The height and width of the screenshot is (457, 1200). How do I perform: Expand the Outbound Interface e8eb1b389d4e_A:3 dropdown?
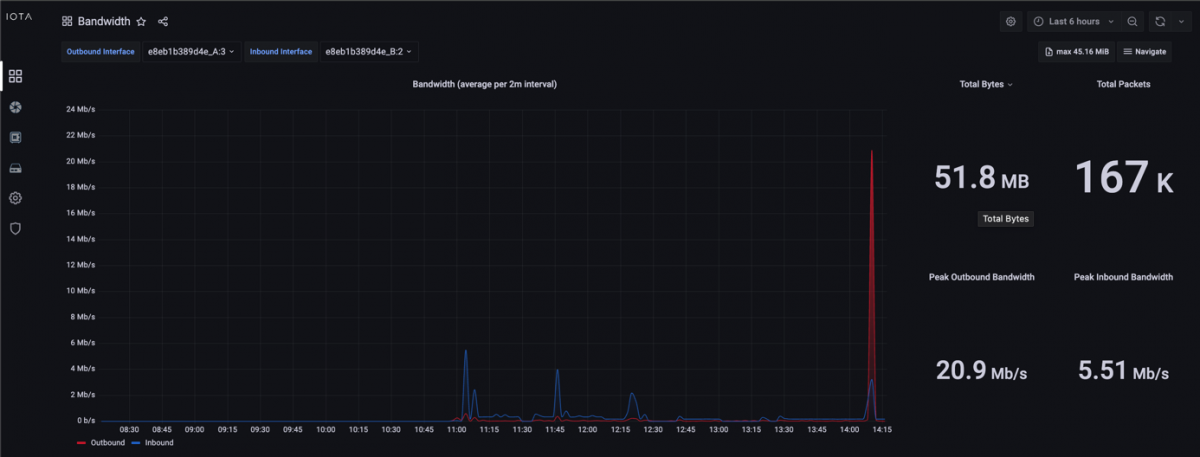(x=191, y=51)
